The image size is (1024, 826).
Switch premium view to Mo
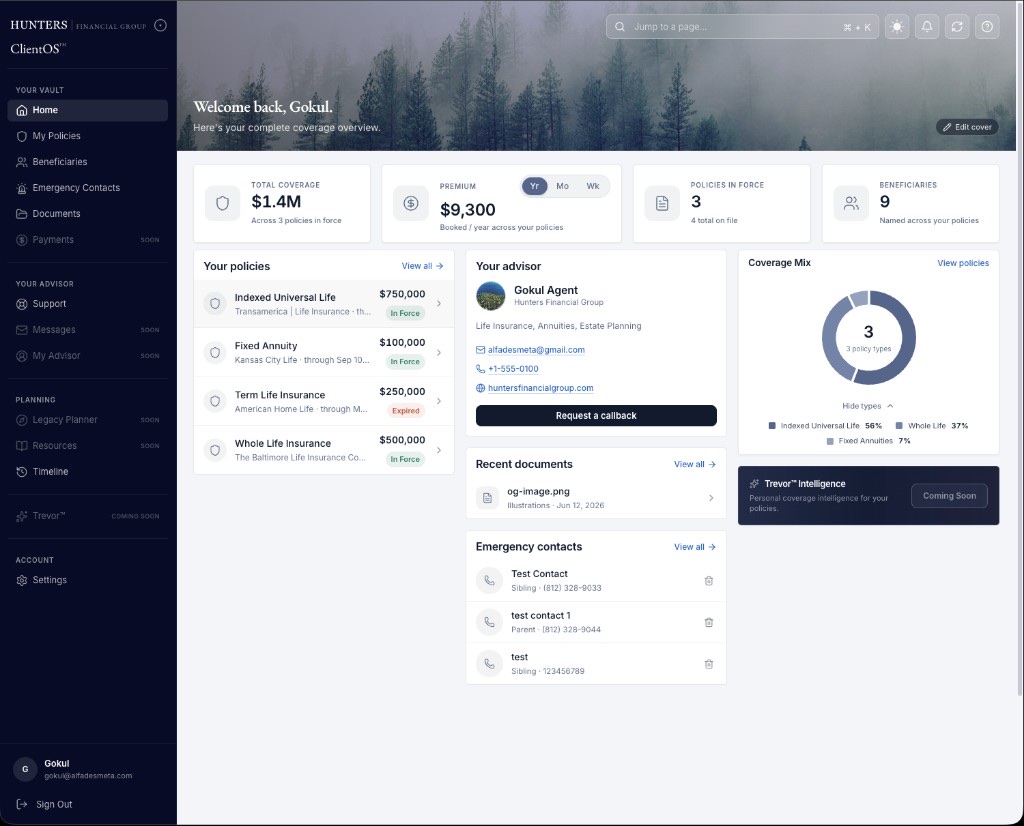click(x=562, y=186)
